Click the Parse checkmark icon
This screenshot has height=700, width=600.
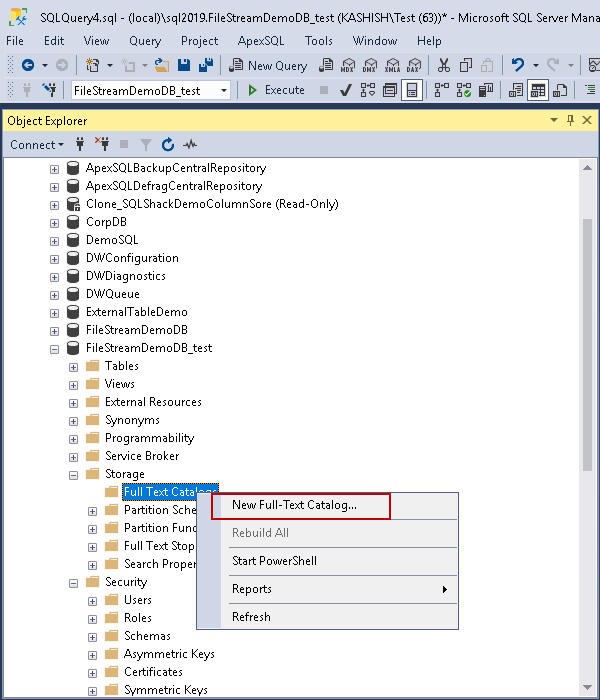[x=345, y=90]
